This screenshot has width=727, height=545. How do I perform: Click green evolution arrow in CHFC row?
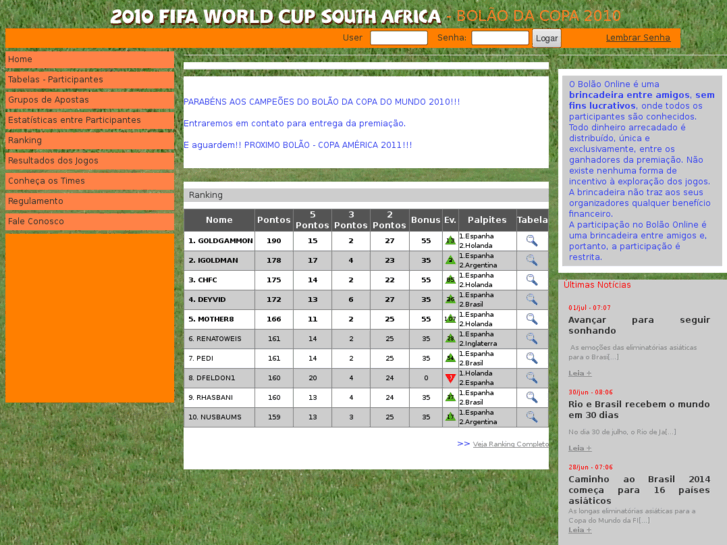450,280
